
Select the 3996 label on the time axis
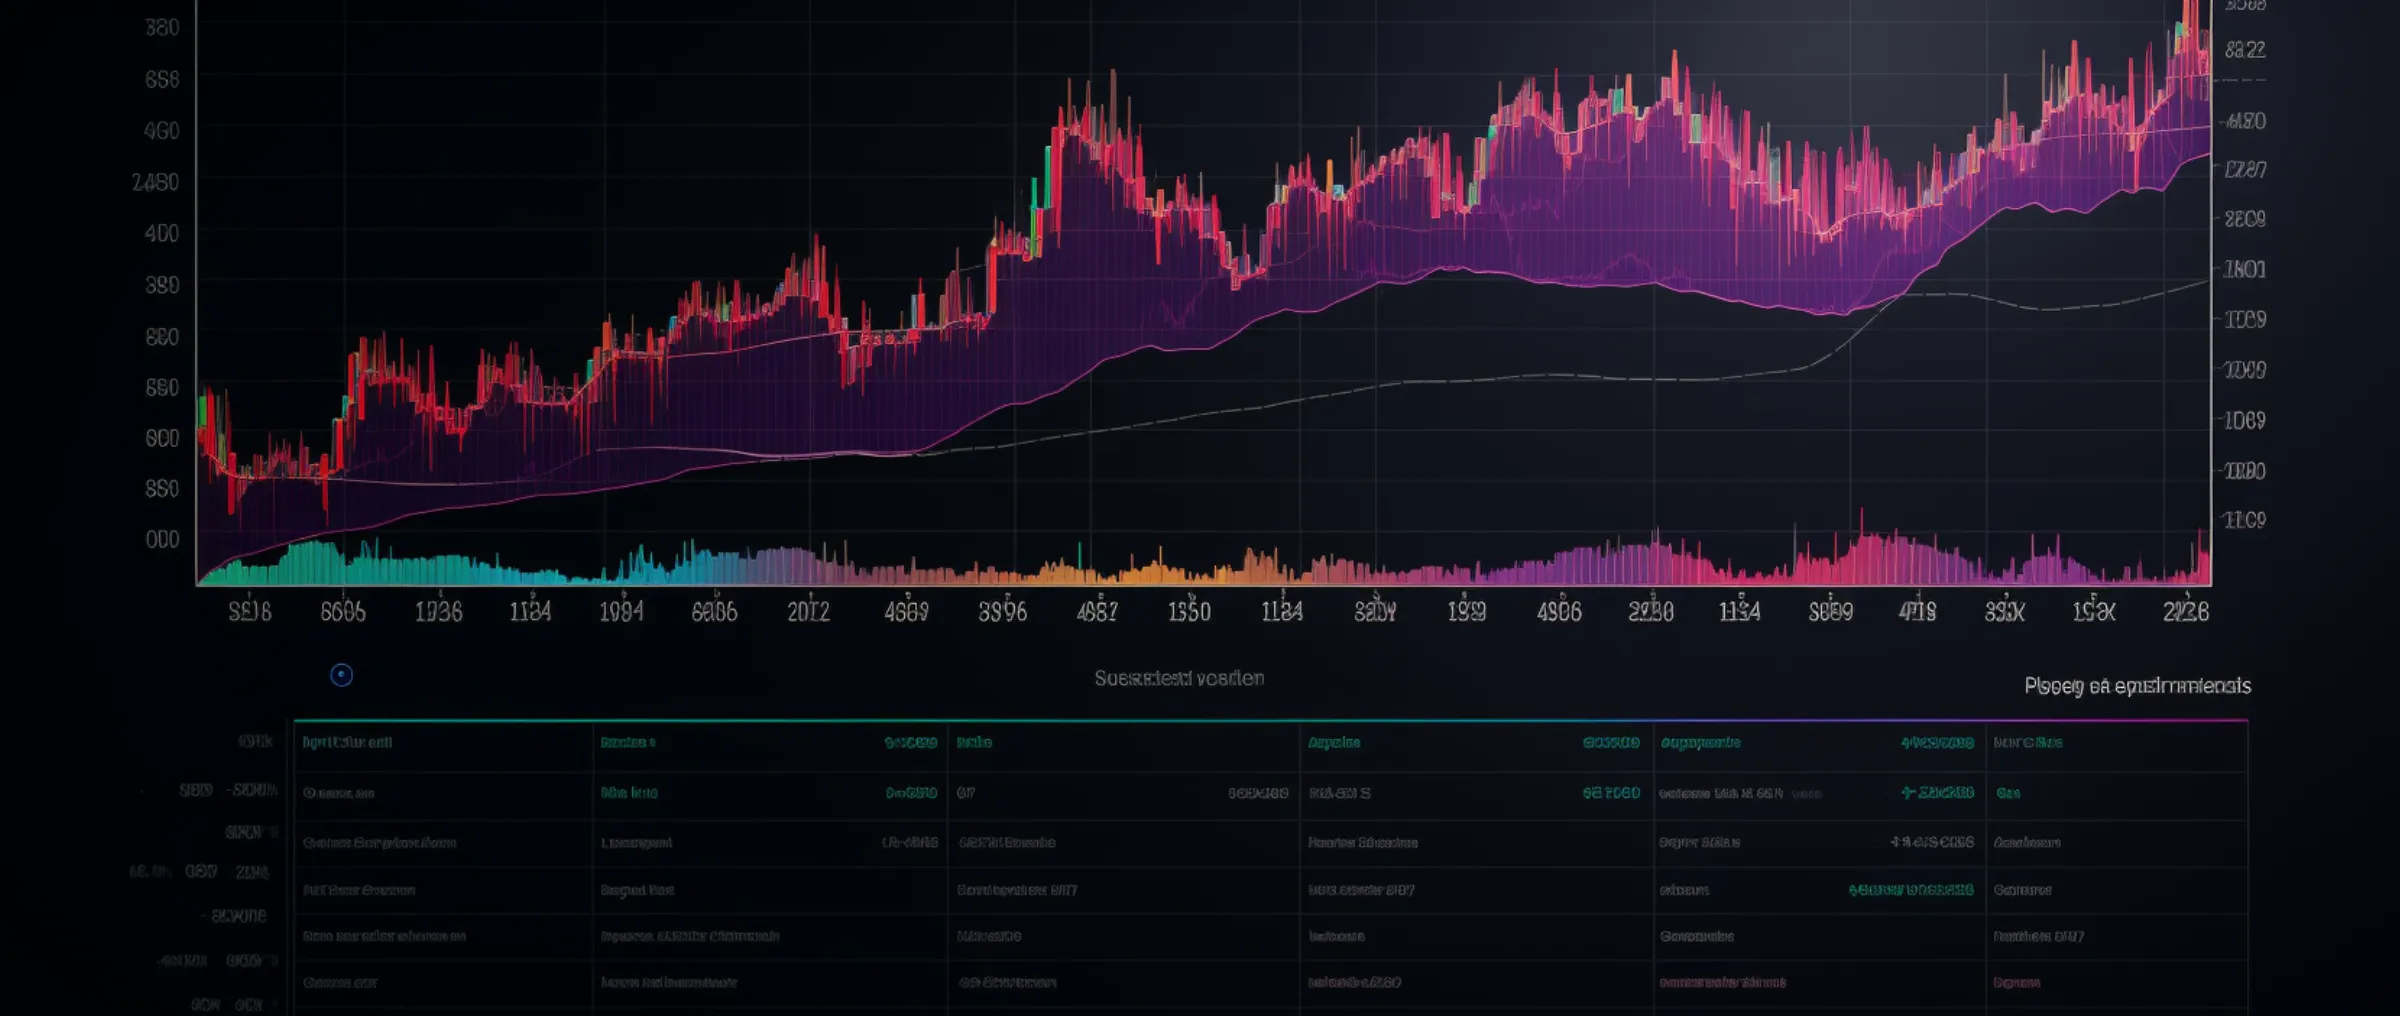(x=1002, y=611)
